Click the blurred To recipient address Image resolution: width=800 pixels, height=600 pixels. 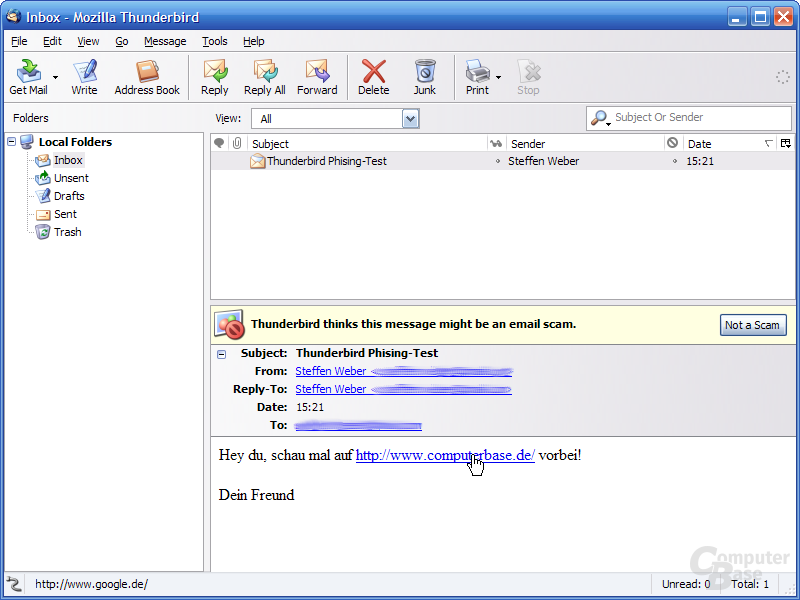358,426
